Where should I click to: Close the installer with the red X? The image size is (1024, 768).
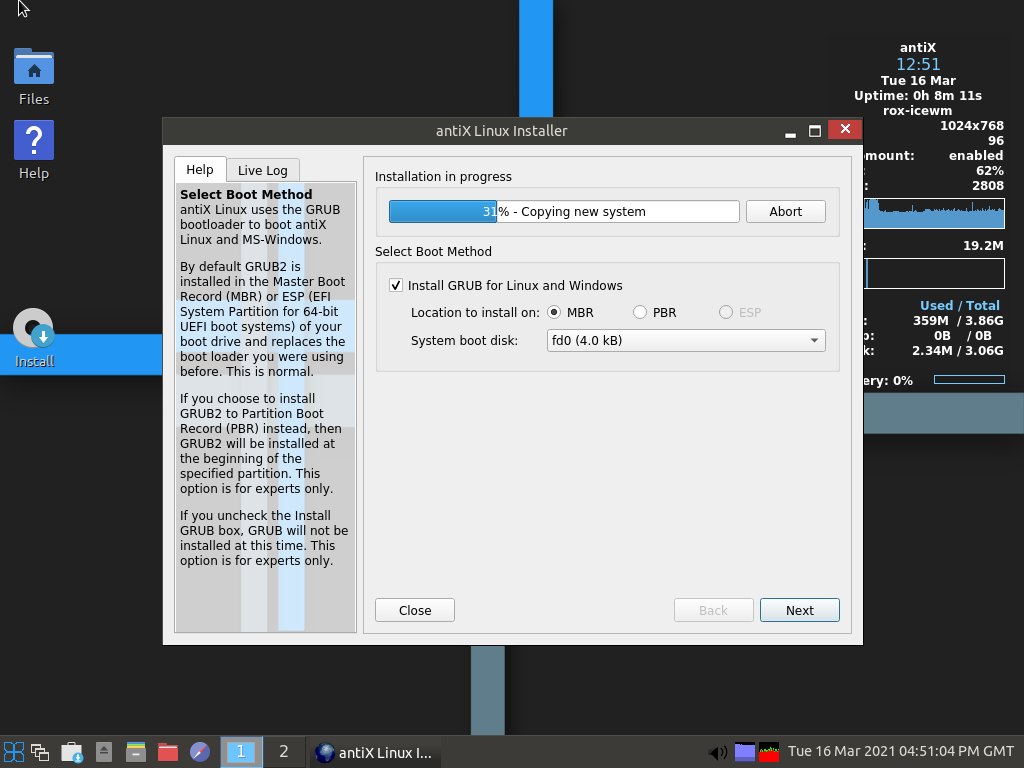pos(845,129)
